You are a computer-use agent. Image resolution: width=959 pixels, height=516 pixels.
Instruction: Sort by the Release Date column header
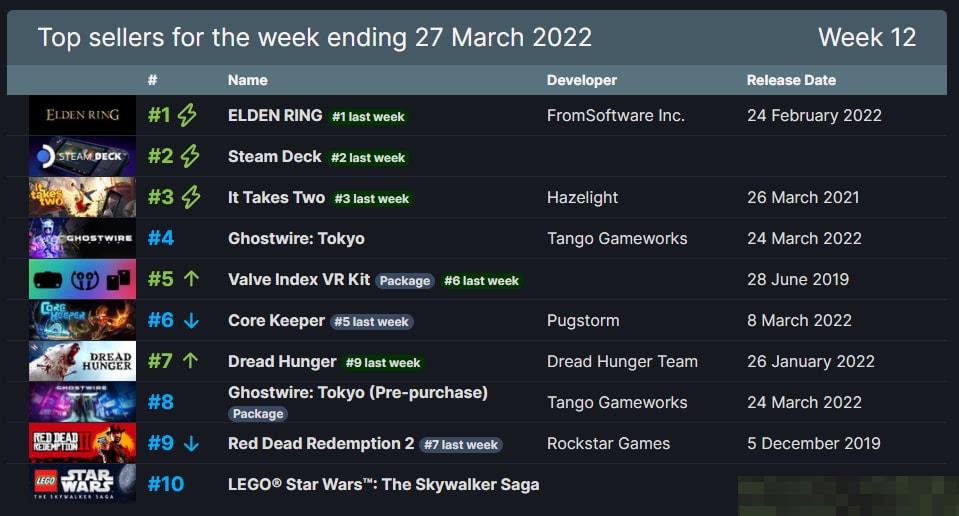click(791, 80)
